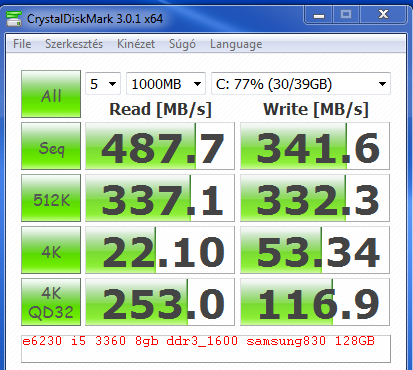Select the 4K QD32 write value 116.9

(315, 302)
